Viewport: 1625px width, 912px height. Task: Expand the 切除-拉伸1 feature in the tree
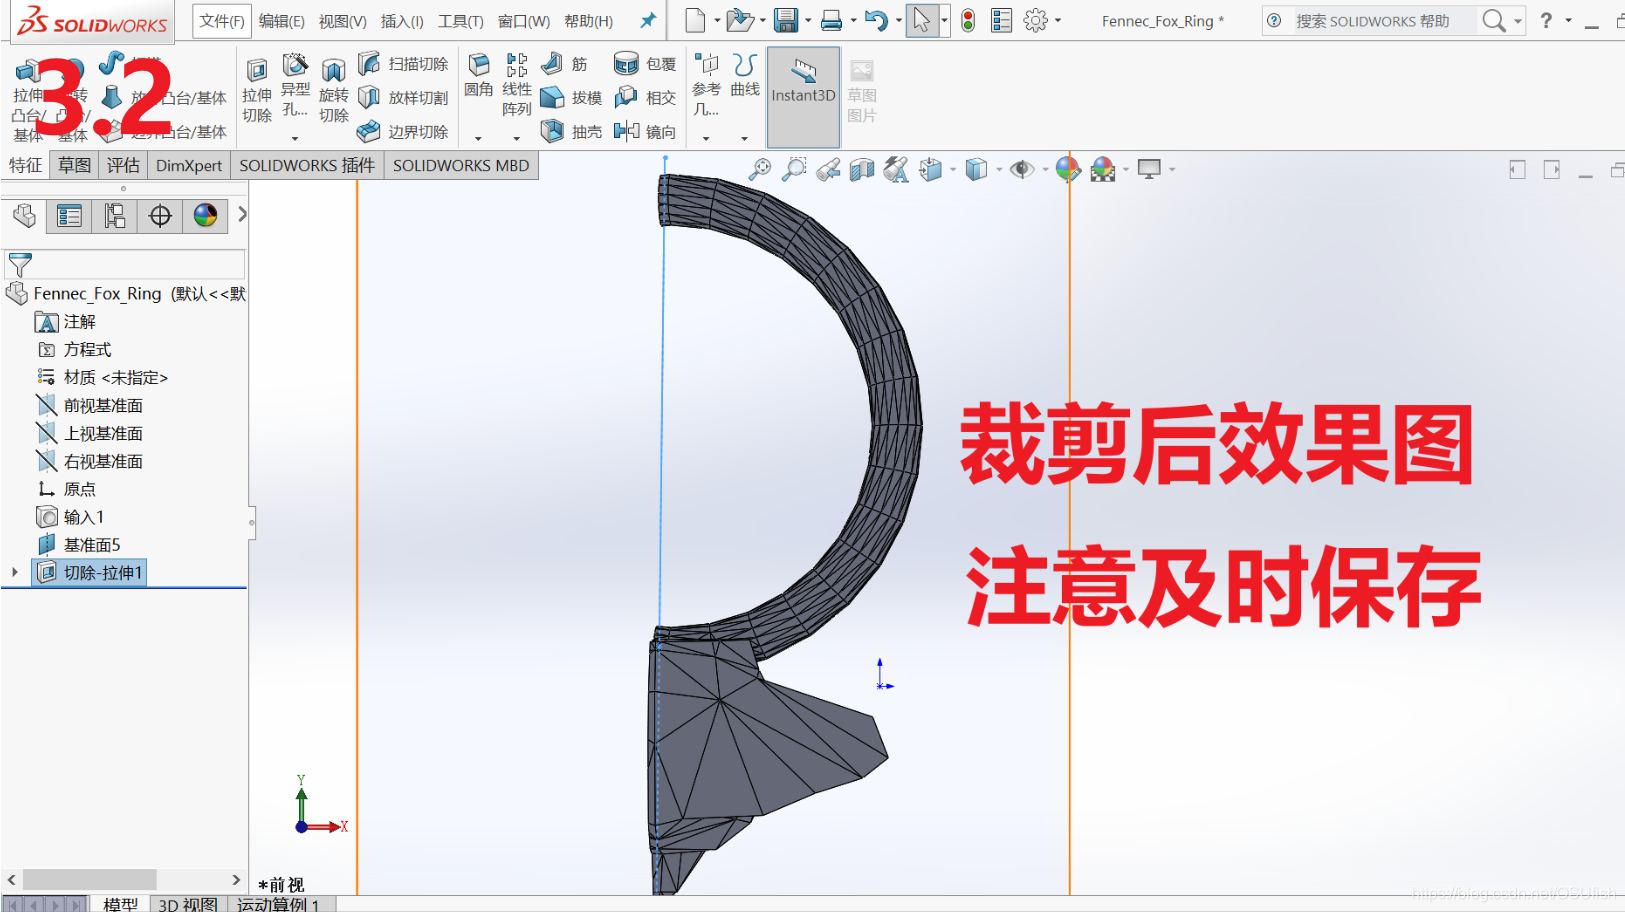pyautogui.click(x=14, y=572)
